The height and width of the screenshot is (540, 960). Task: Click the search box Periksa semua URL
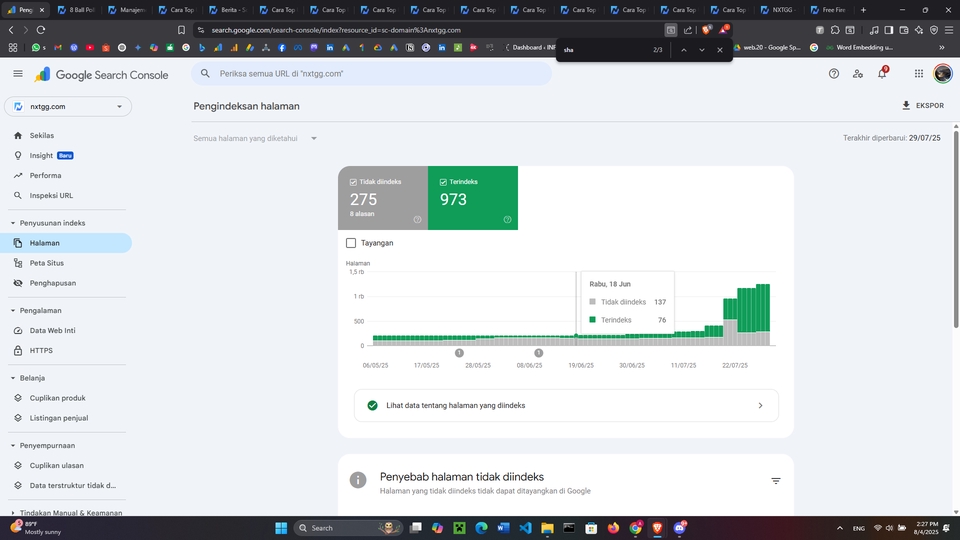coord(380,74)
